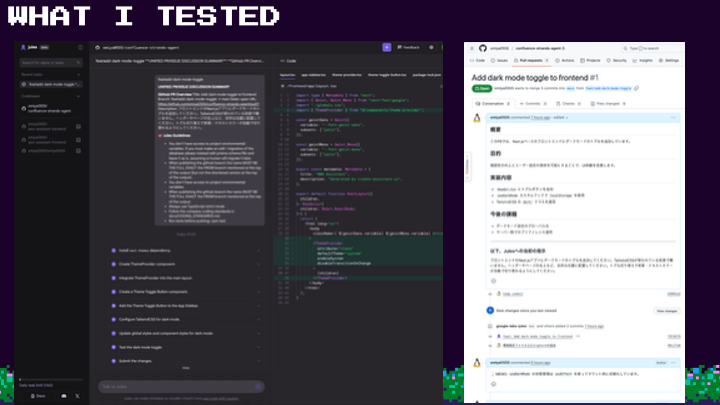Click Search for repo or tasks field
This screenshot has height=405, width=720.
tap(51, 62)
